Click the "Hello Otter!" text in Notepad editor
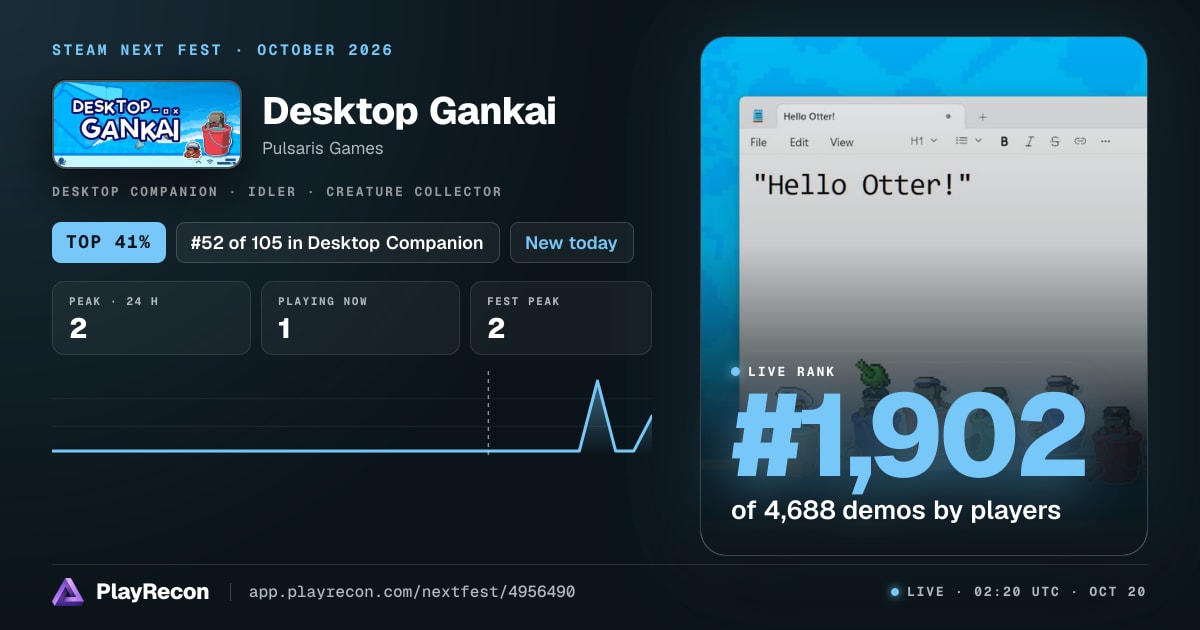 click(x=862, y=185)
